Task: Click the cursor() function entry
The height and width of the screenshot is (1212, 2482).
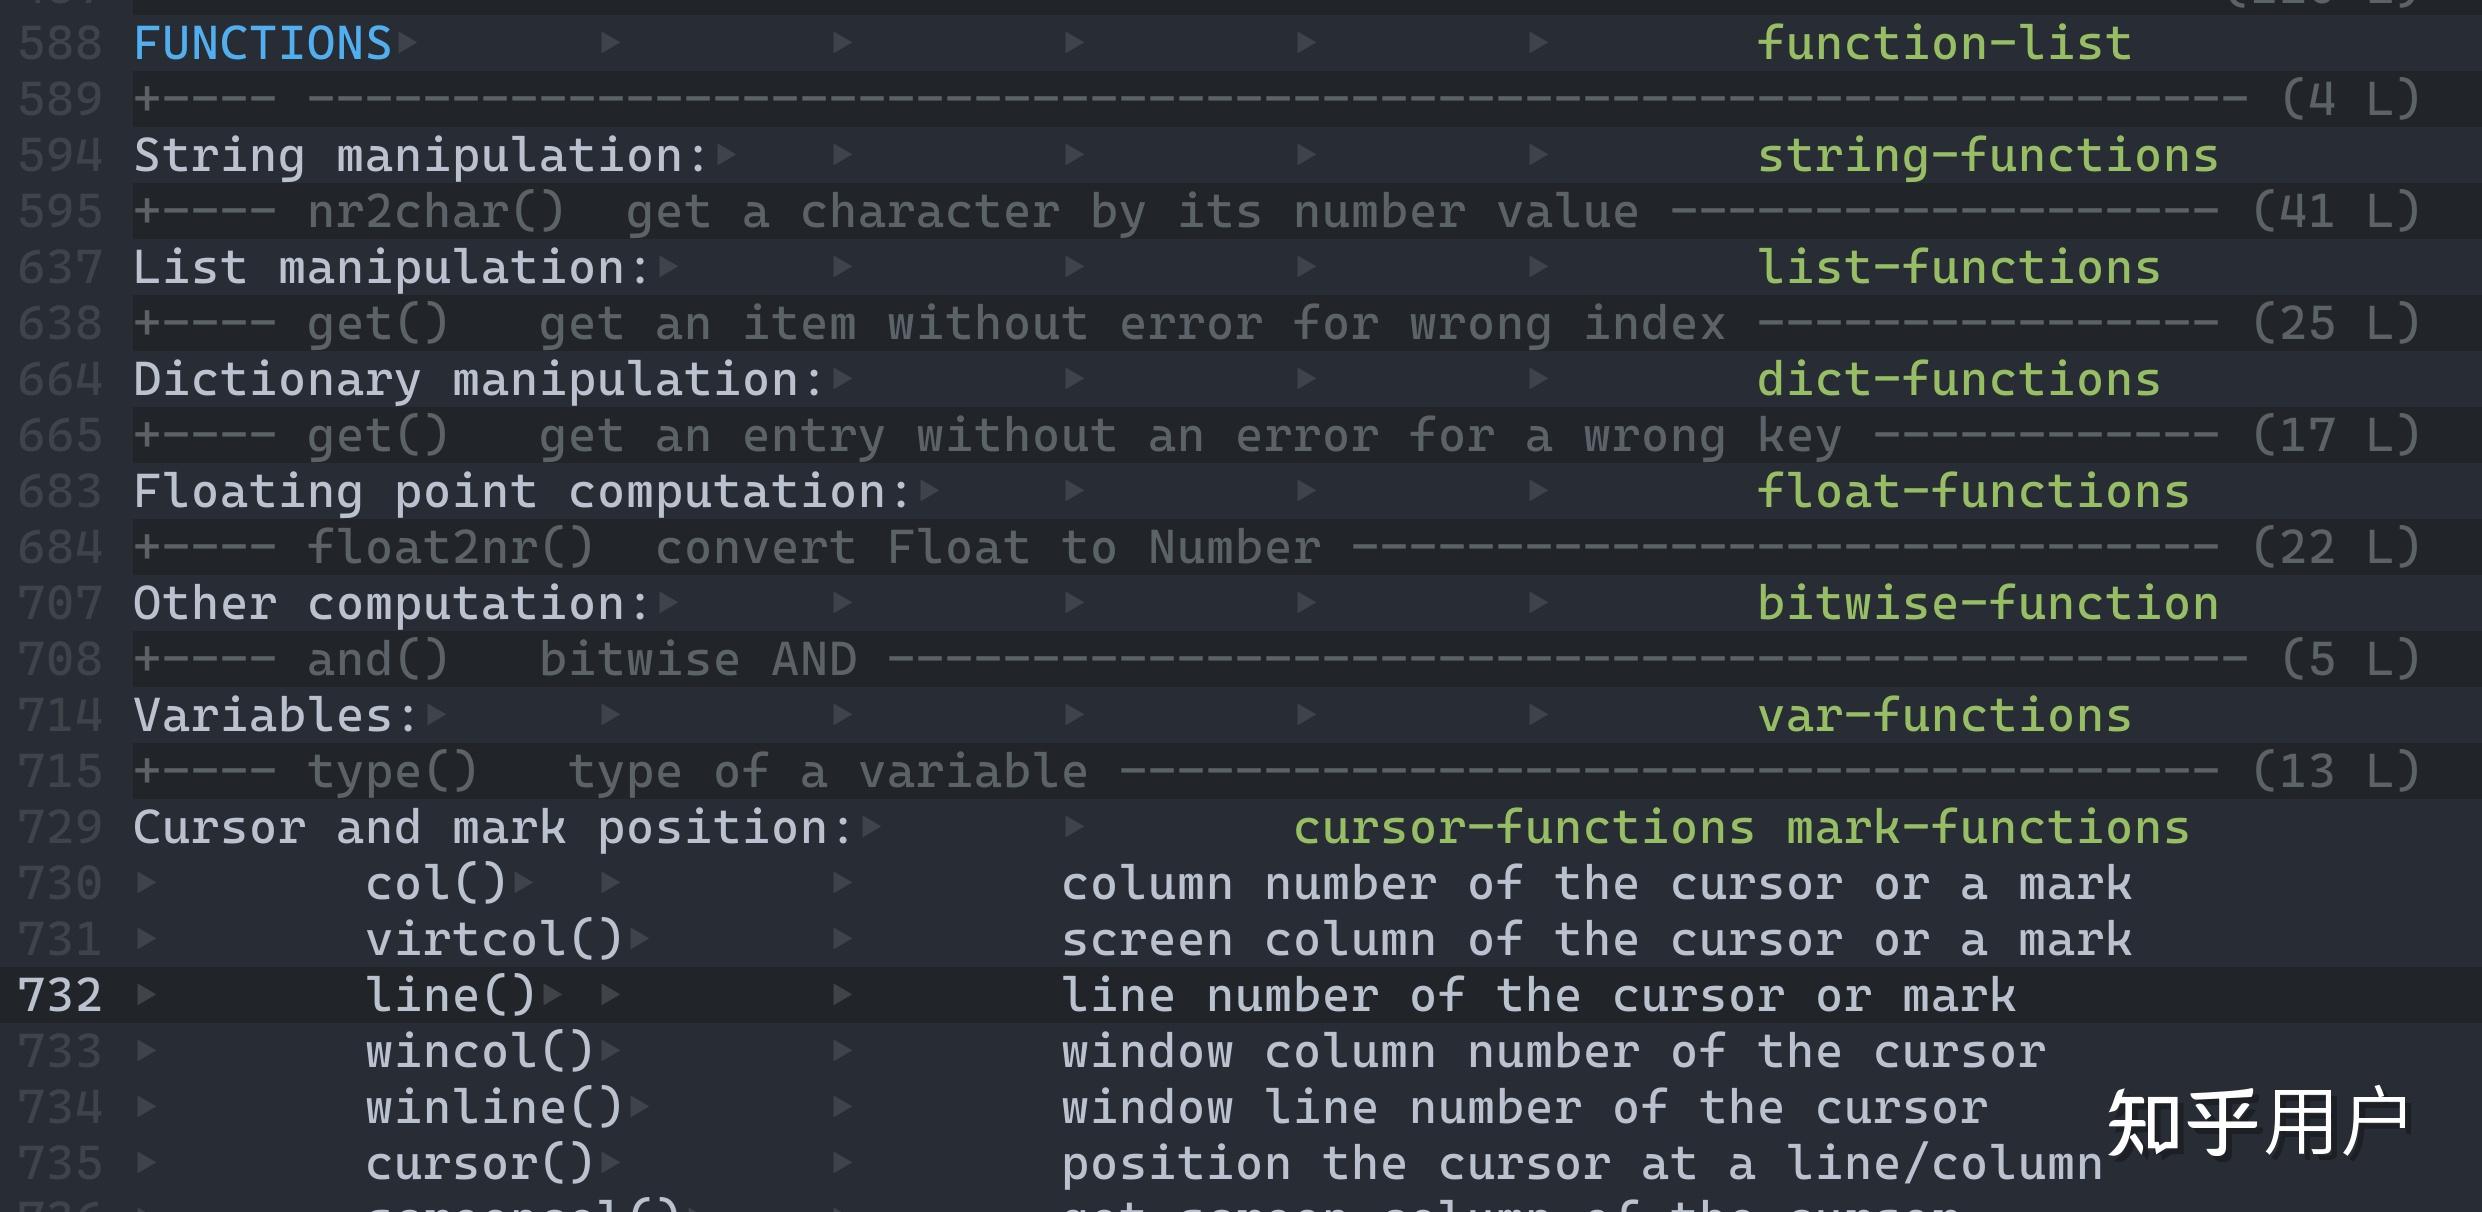Action: point(479,1164)
